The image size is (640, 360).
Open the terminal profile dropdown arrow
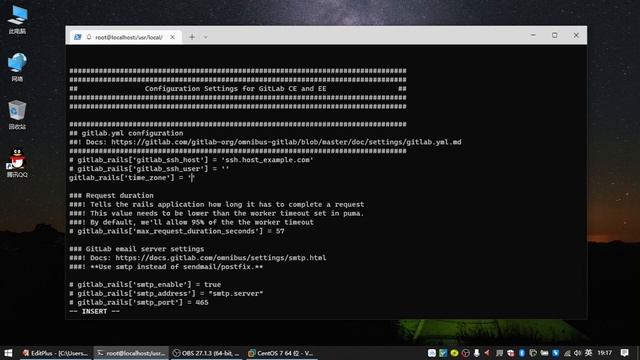tap(205, 37)
